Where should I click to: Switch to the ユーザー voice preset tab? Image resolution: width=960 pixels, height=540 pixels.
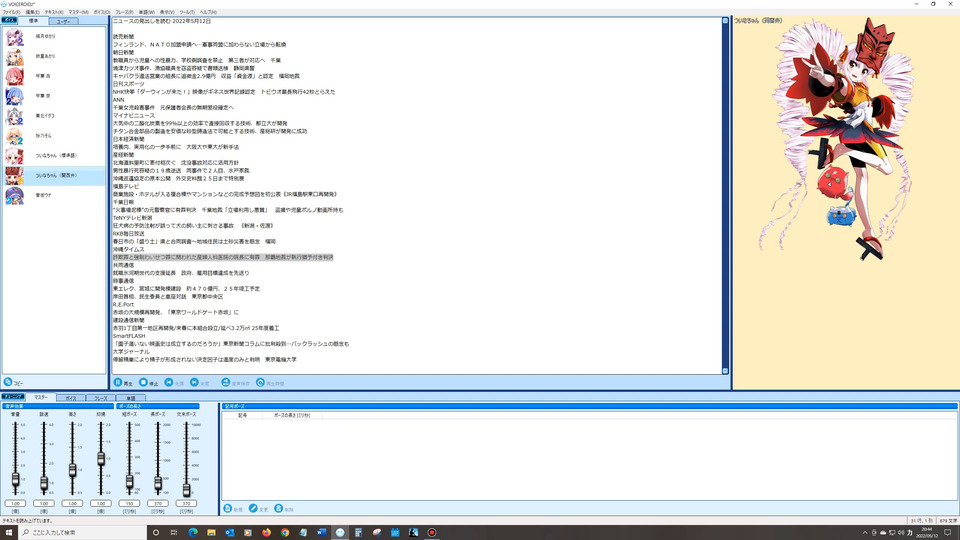pos(63,21)
